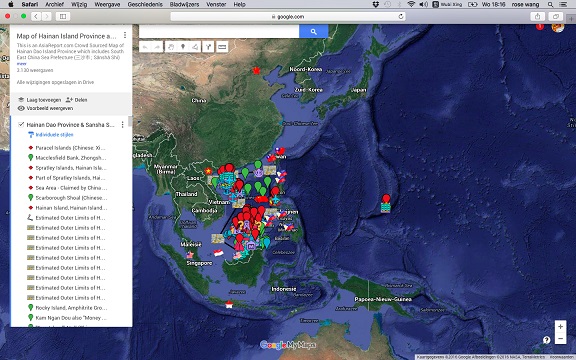Click the China country label on map
Viewport: 576px width, 360px height.
[x=199, y=100]
